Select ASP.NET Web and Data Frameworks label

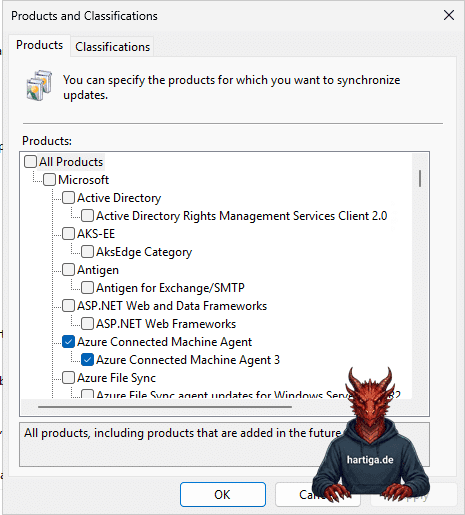click(172, 306)
